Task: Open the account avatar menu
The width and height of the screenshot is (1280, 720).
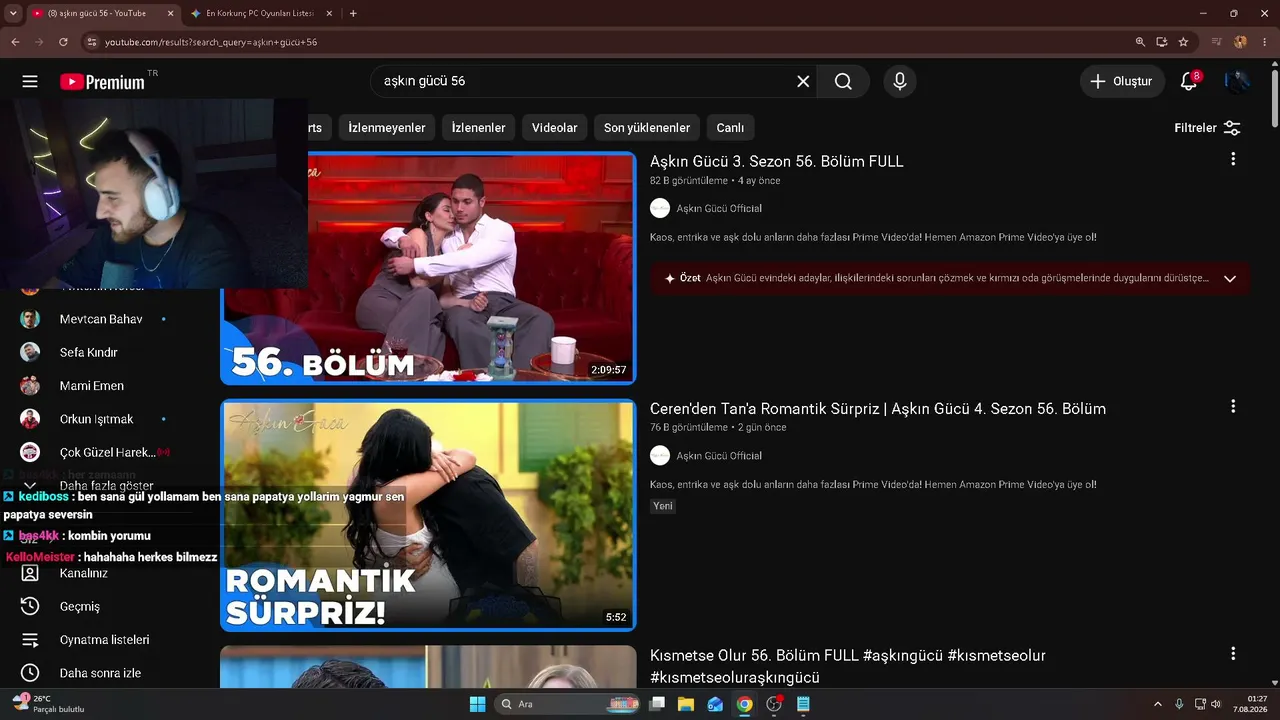Action: coord(1237,81)
